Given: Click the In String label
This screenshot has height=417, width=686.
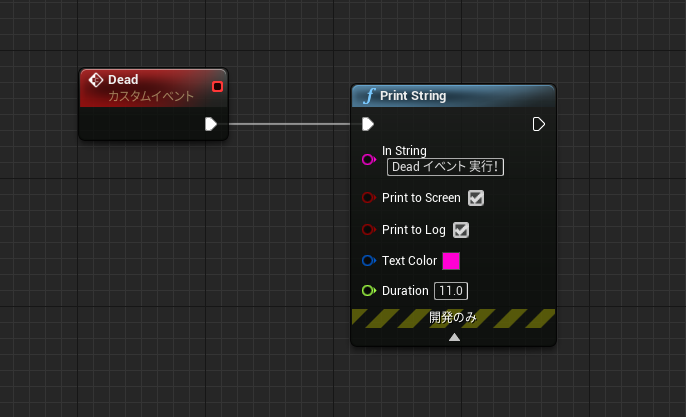Looking at the screenshot, I should [x=404, y=151].
